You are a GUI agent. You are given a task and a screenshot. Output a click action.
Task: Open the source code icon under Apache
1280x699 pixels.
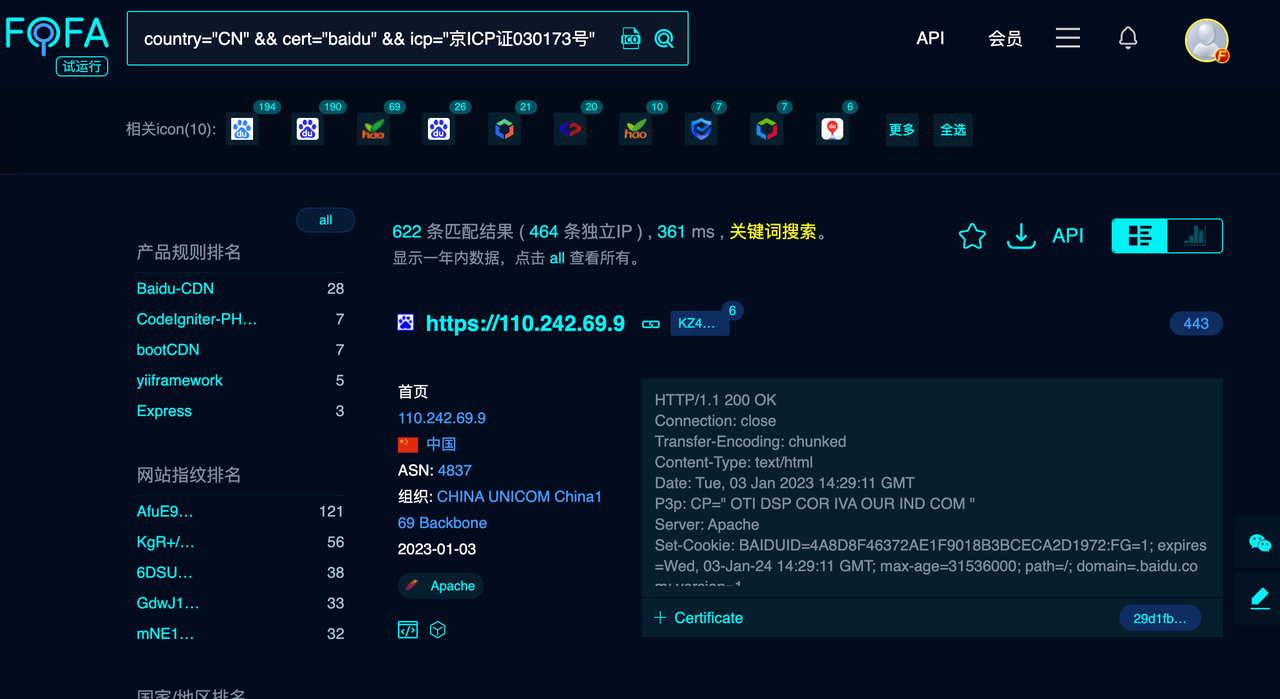pos(407,629)
